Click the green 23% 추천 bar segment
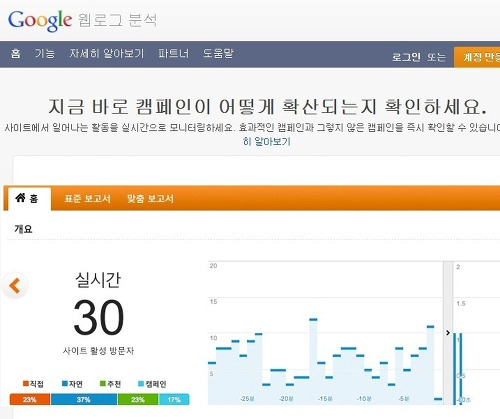 tap(138, 399)
